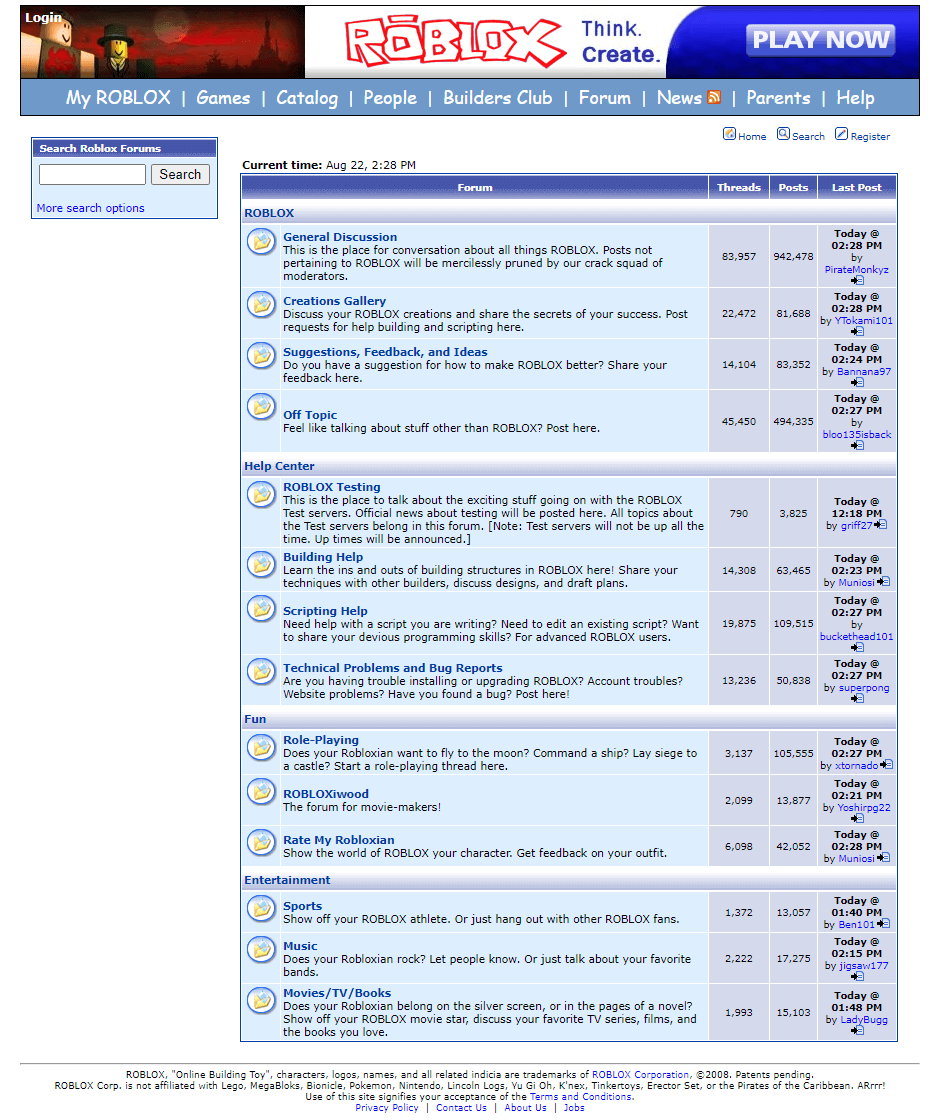Click the Off Topic post count 494,335
The height and width of the screenshot is (1120, 940).
(x=793, y=421)
